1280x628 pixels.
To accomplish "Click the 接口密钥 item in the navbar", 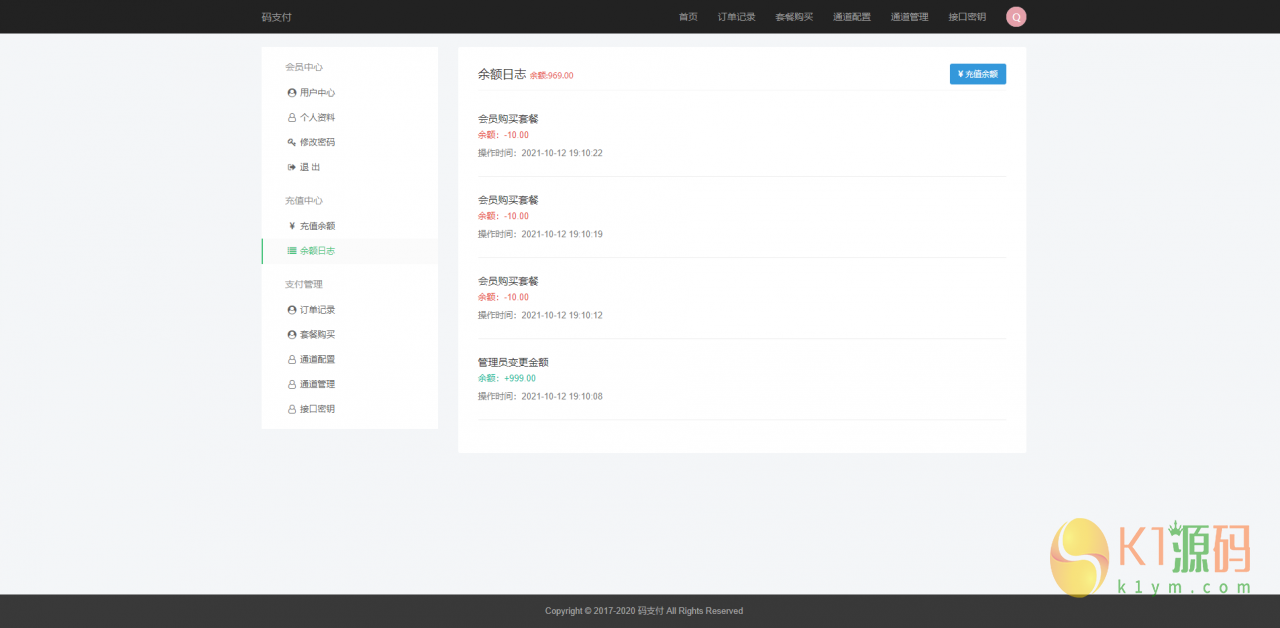I will 966,17.
